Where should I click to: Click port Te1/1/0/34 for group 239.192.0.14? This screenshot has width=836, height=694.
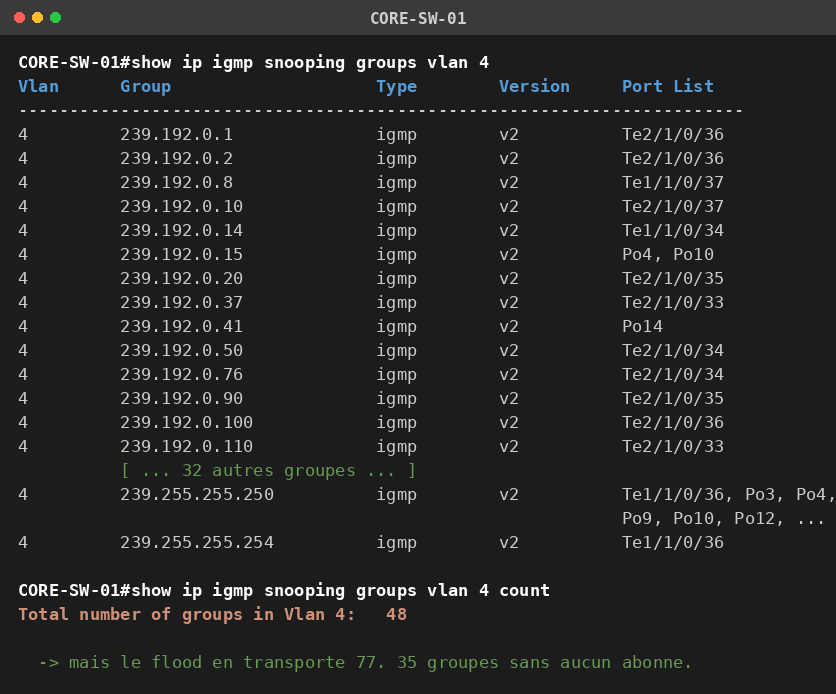tap(673, 230)
